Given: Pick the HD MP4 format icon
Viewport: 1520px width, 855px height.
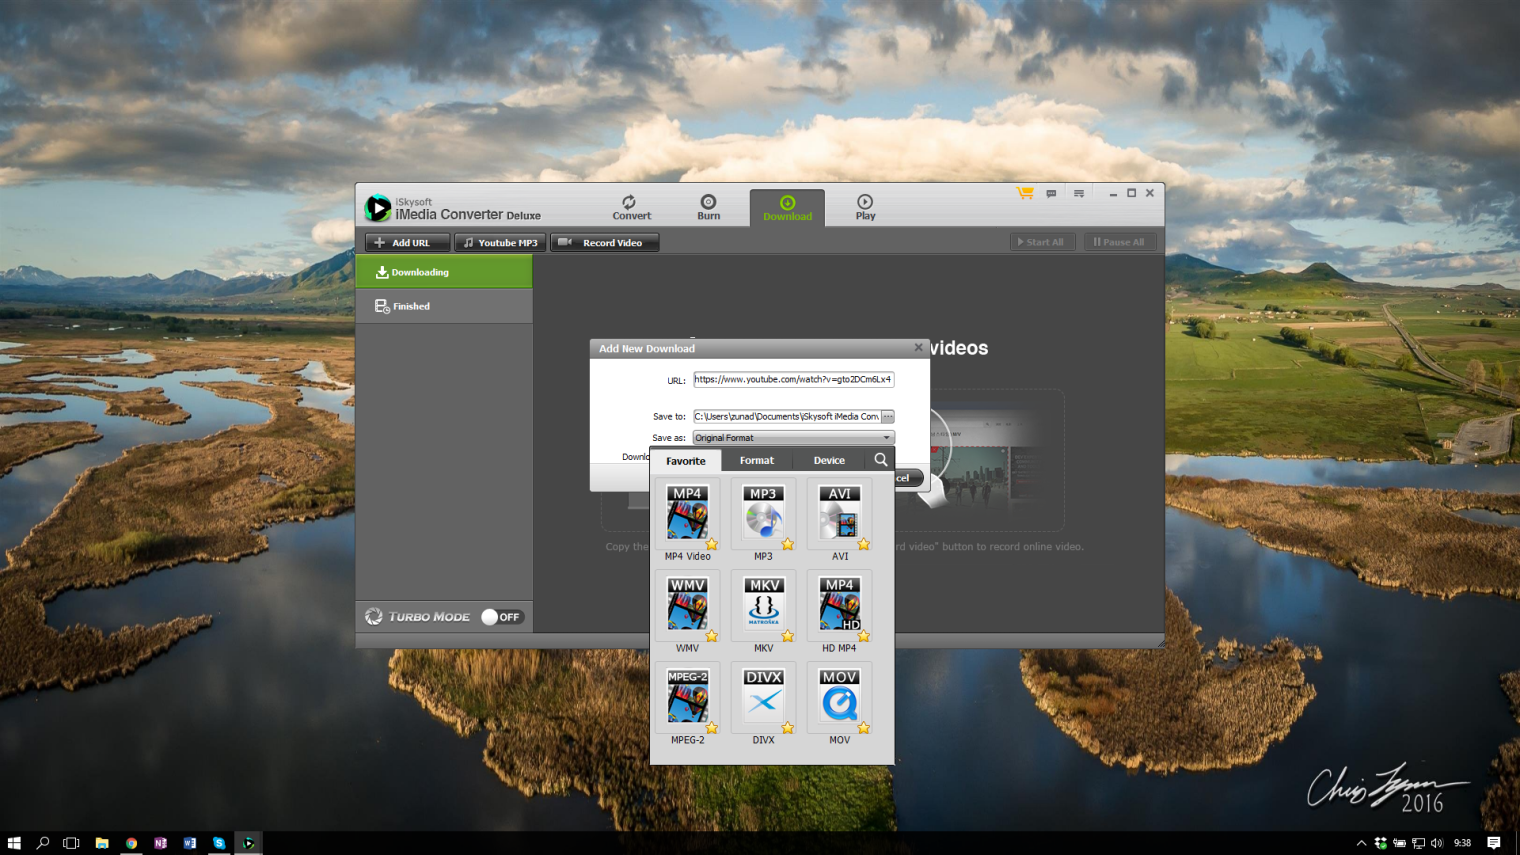Looking at the screenshot, I should coord(839,604).
